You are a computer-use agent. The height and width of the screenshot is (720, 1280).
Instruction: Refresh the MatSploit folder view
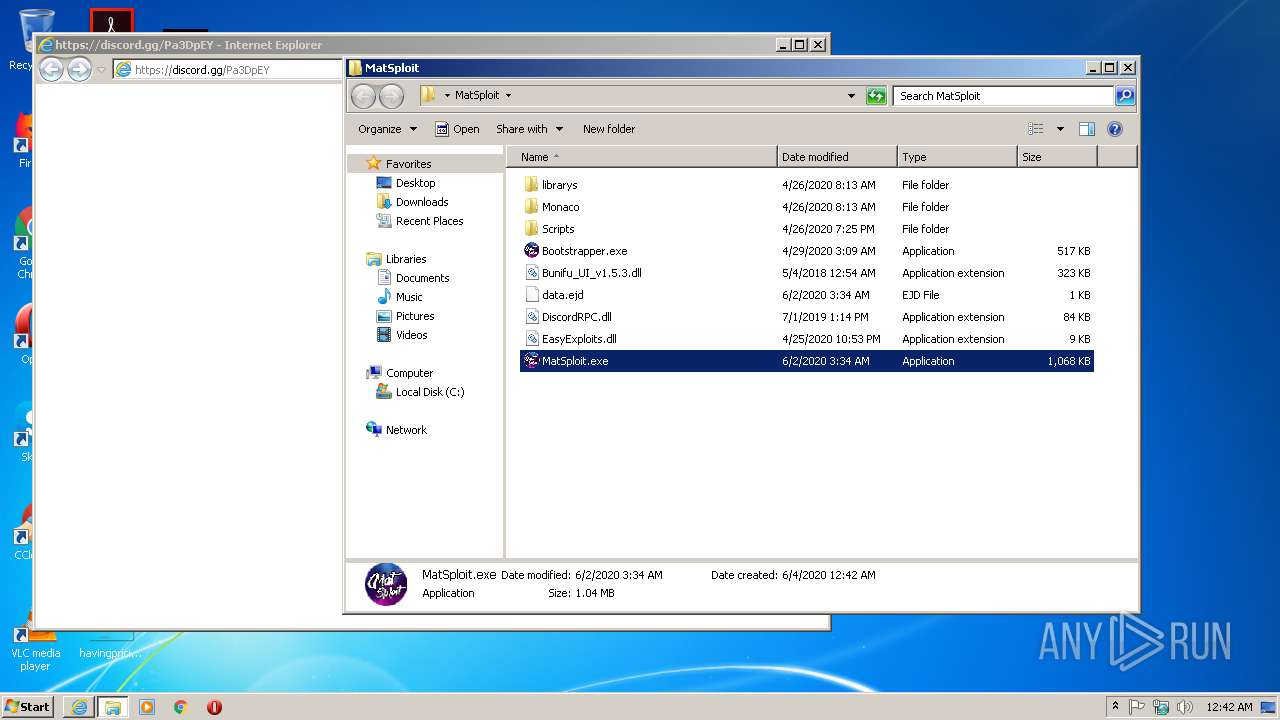tap(876, 96)
